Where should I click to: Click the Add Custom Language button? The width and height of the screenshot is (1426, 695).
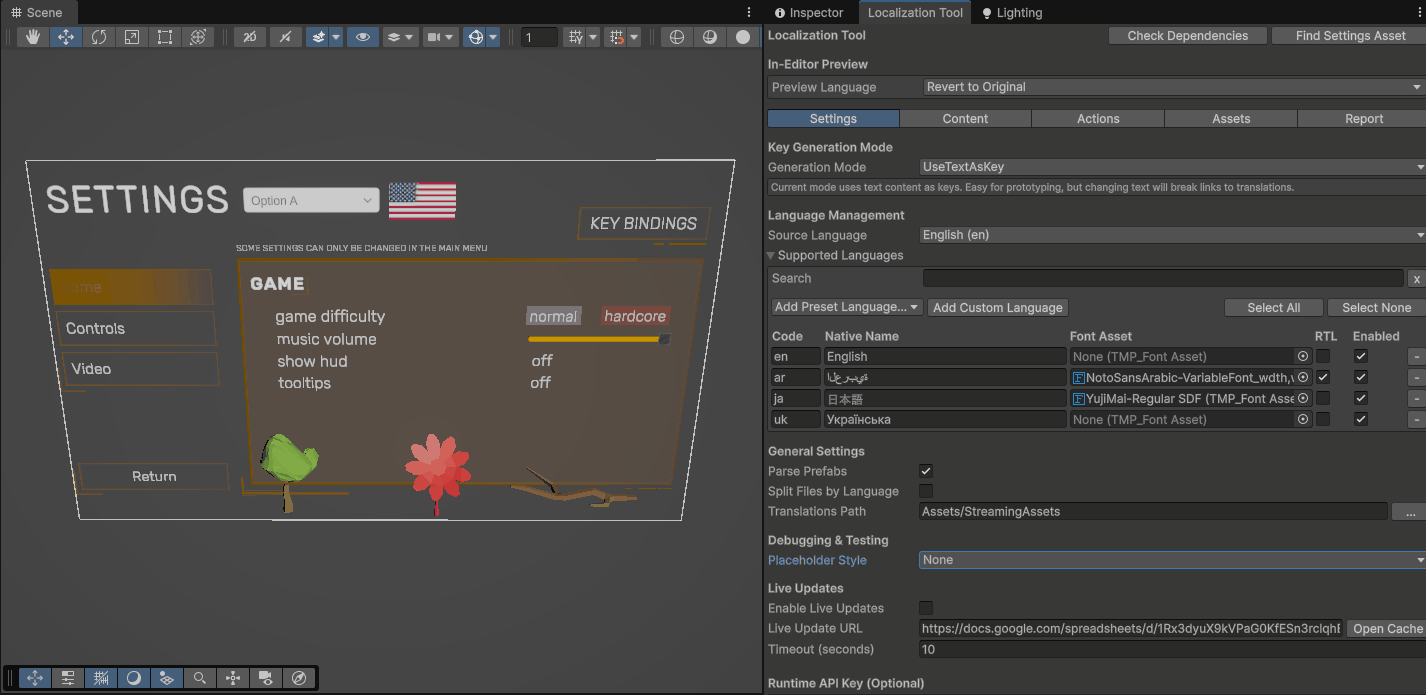[x=997, y=307]
